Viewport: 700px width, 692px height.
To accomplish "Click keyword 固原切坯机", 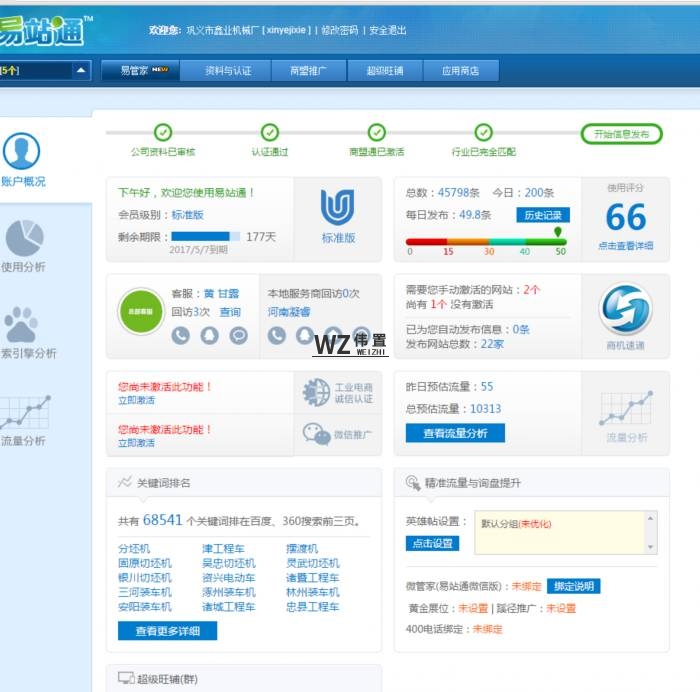I will coord(145,563).
